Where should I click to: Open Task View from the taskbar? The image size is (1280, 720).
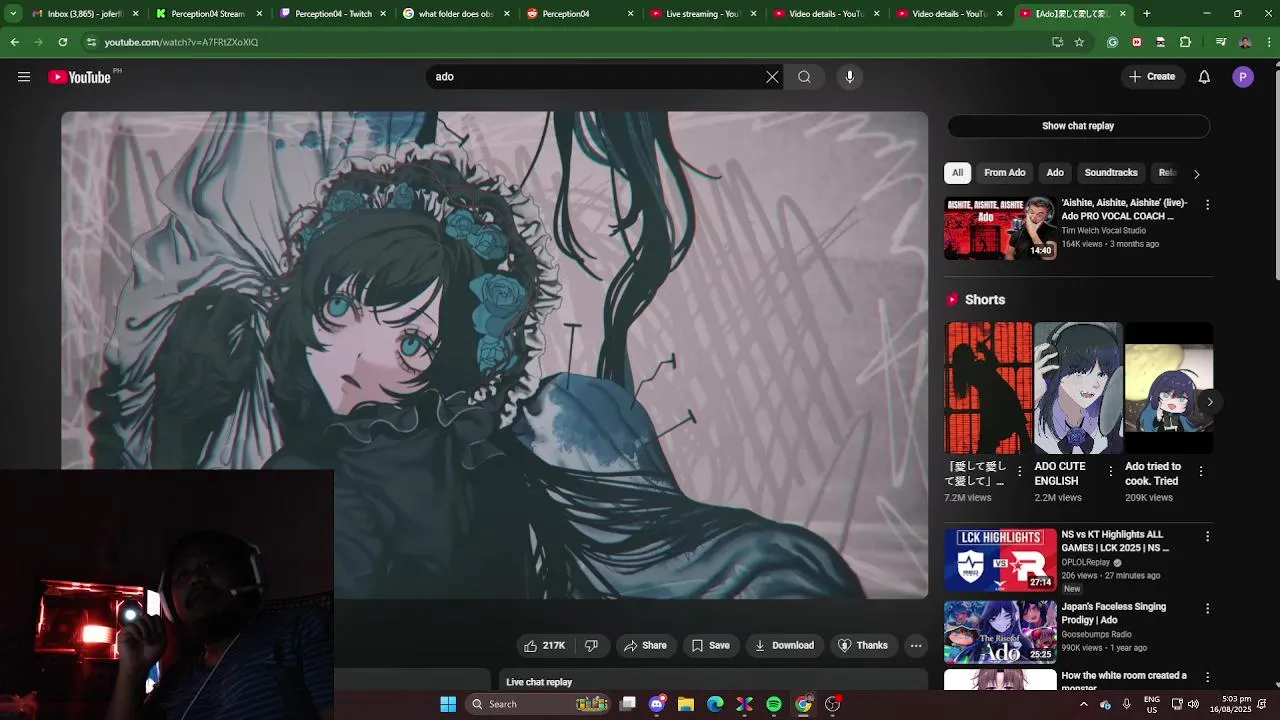(x=628, y=704)
